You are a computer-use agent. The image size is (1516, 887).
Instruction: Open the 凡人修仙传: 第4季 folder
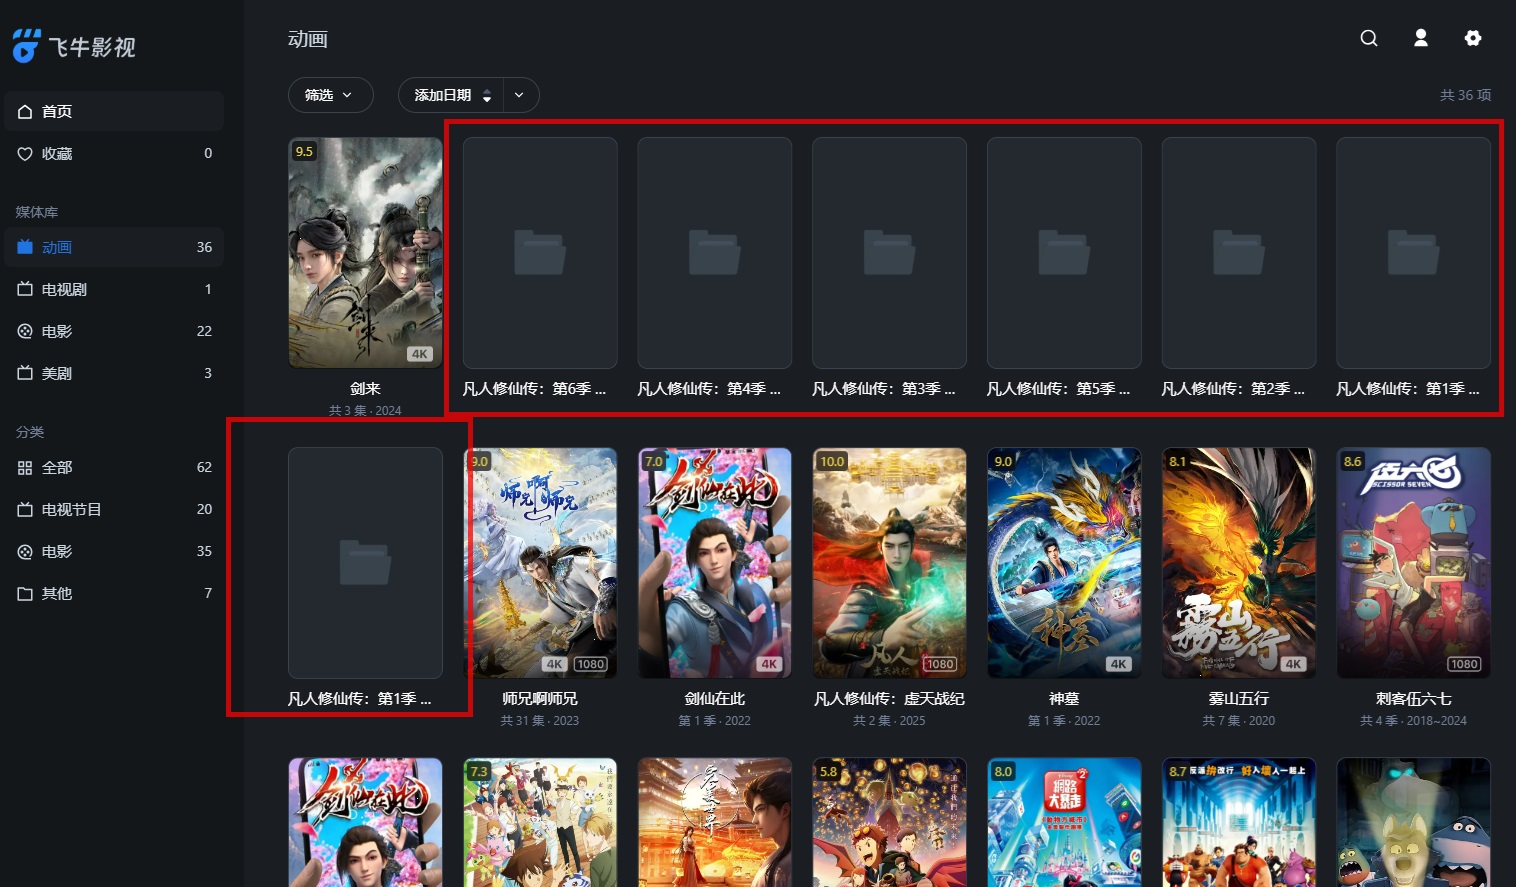[x=714, y=253]
